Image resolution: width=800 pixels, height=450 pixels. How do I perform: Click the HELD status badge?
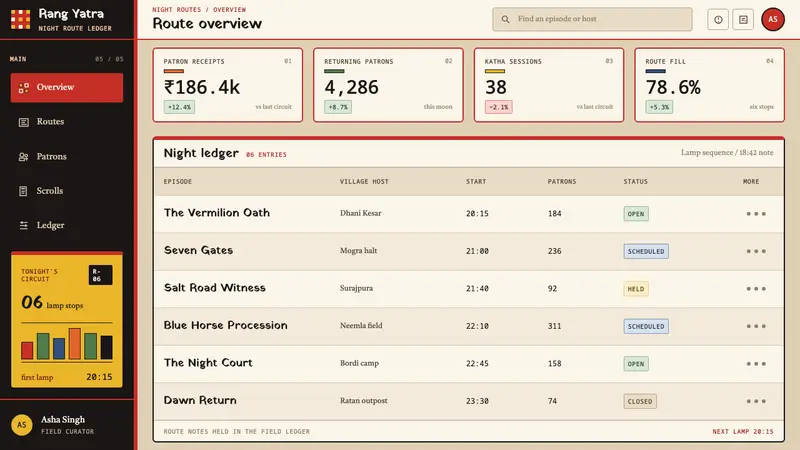click(x=636, y=289)
